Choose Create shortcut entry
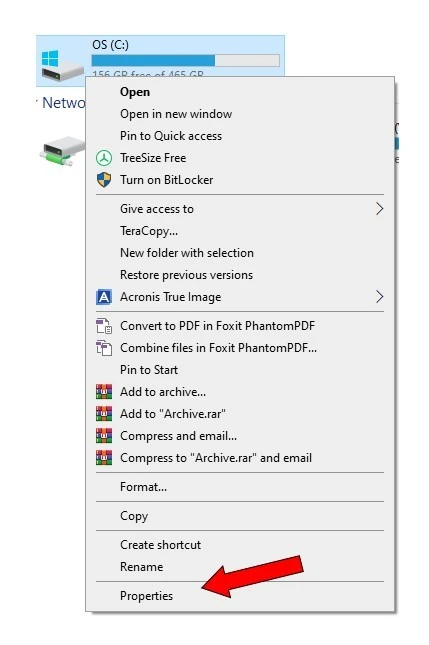429x645 pixels. [x=160, y=545]
